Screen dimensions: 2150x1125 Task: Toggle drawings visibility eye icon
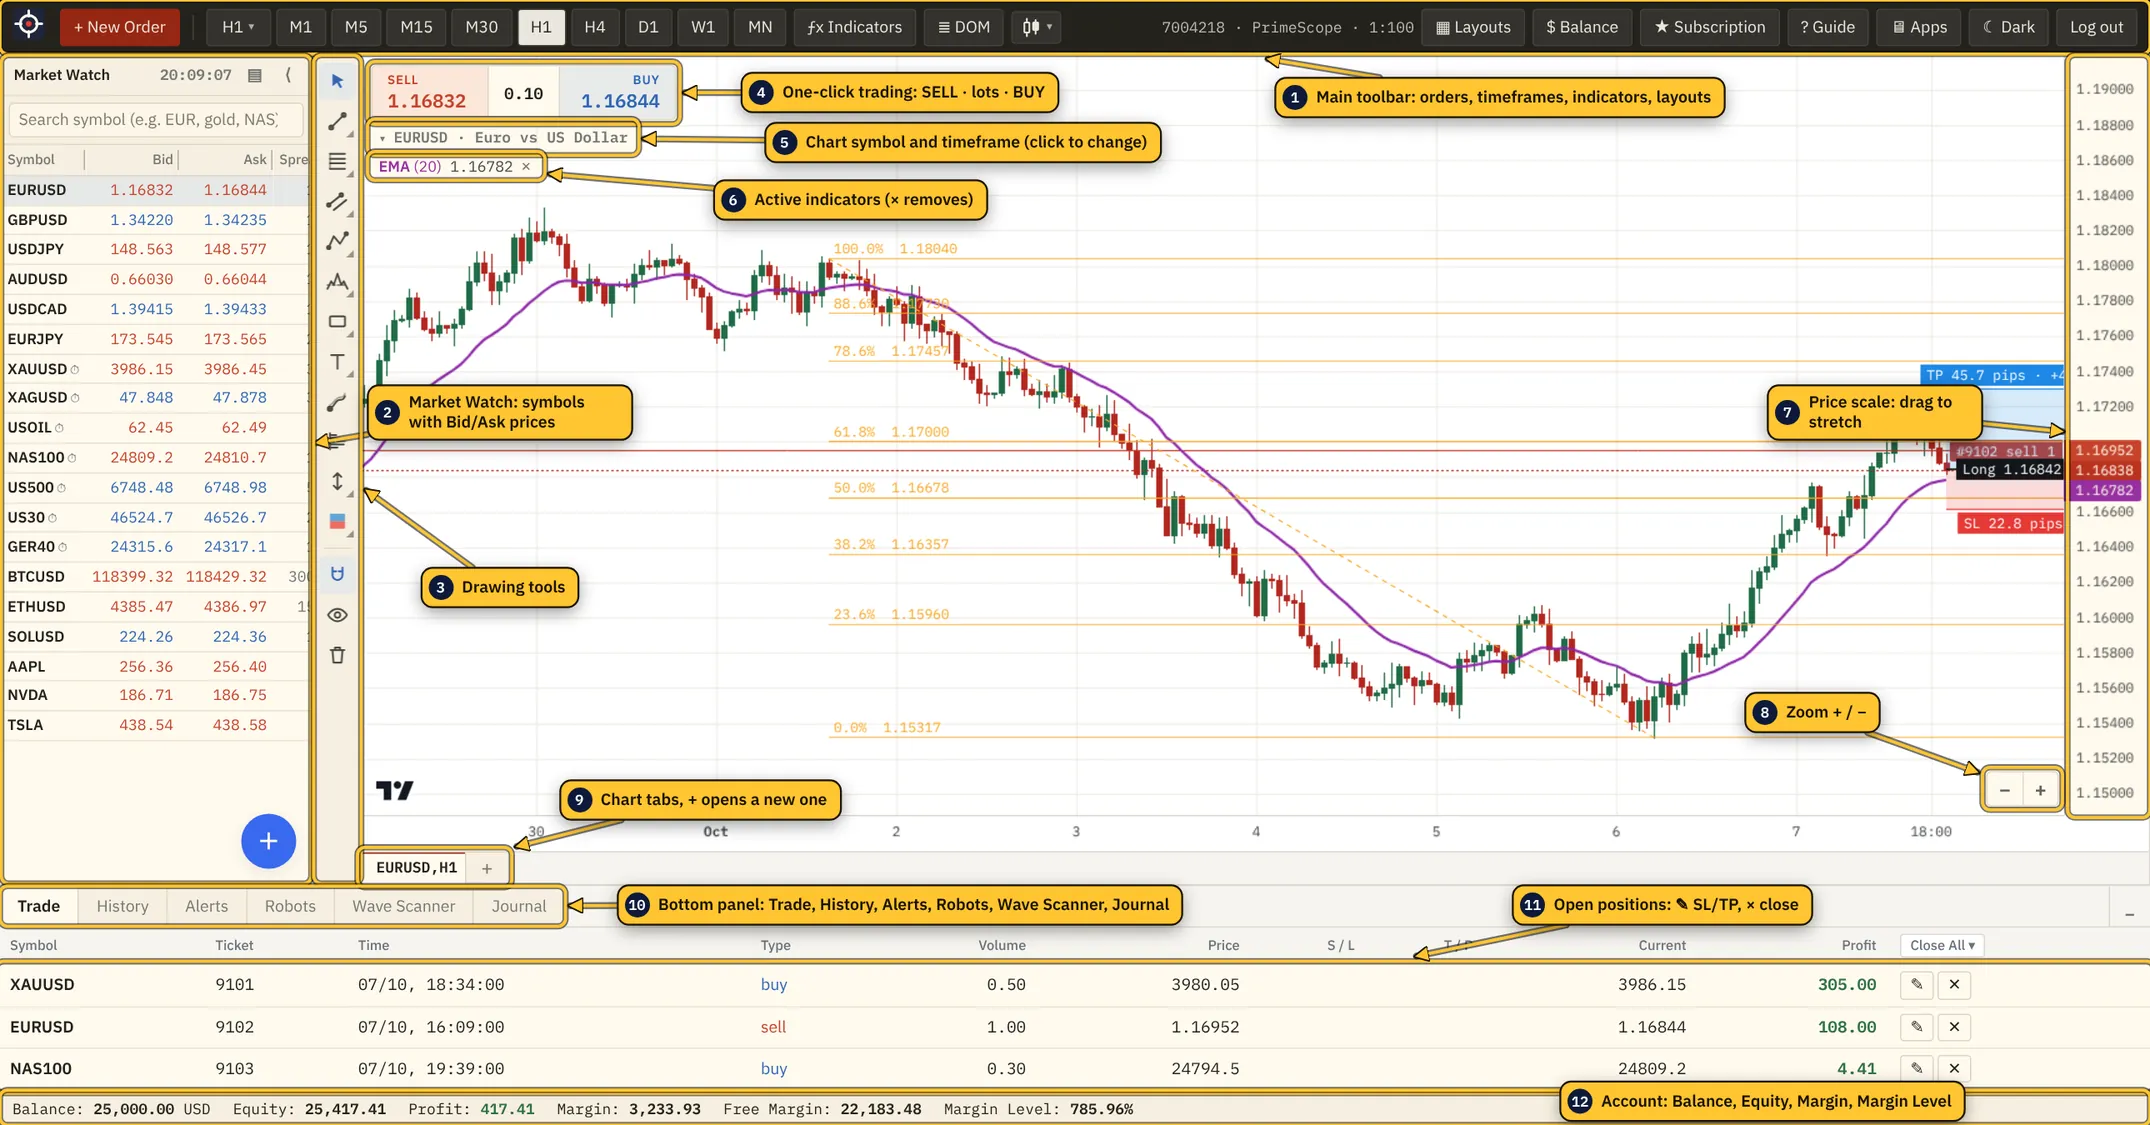pos(337,615)
